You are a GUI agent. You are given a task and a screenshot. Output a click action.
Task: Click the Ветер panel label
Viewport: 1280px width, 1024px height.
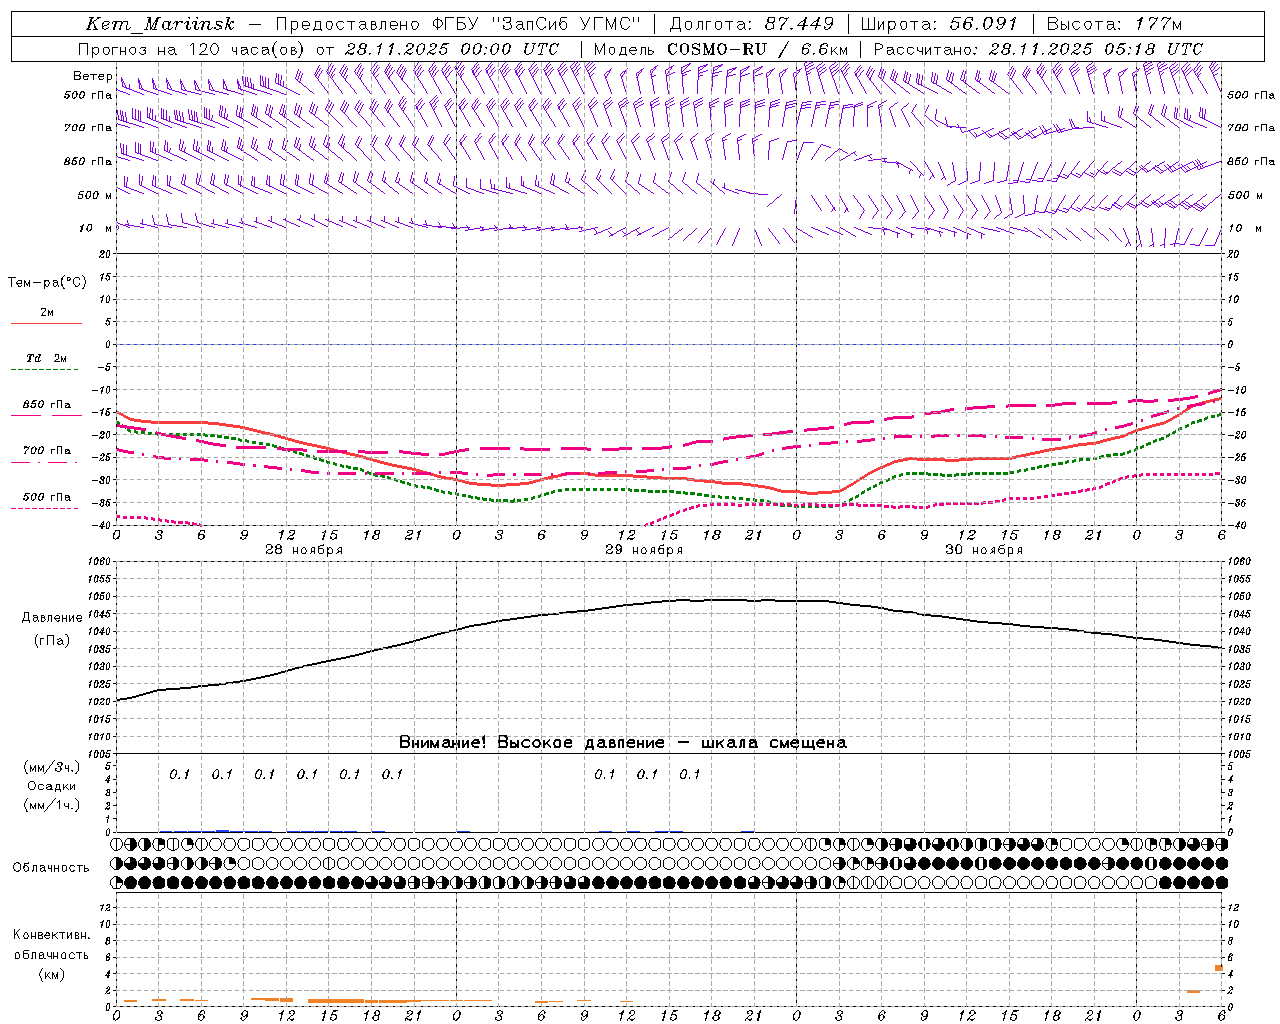pos(92,76)
